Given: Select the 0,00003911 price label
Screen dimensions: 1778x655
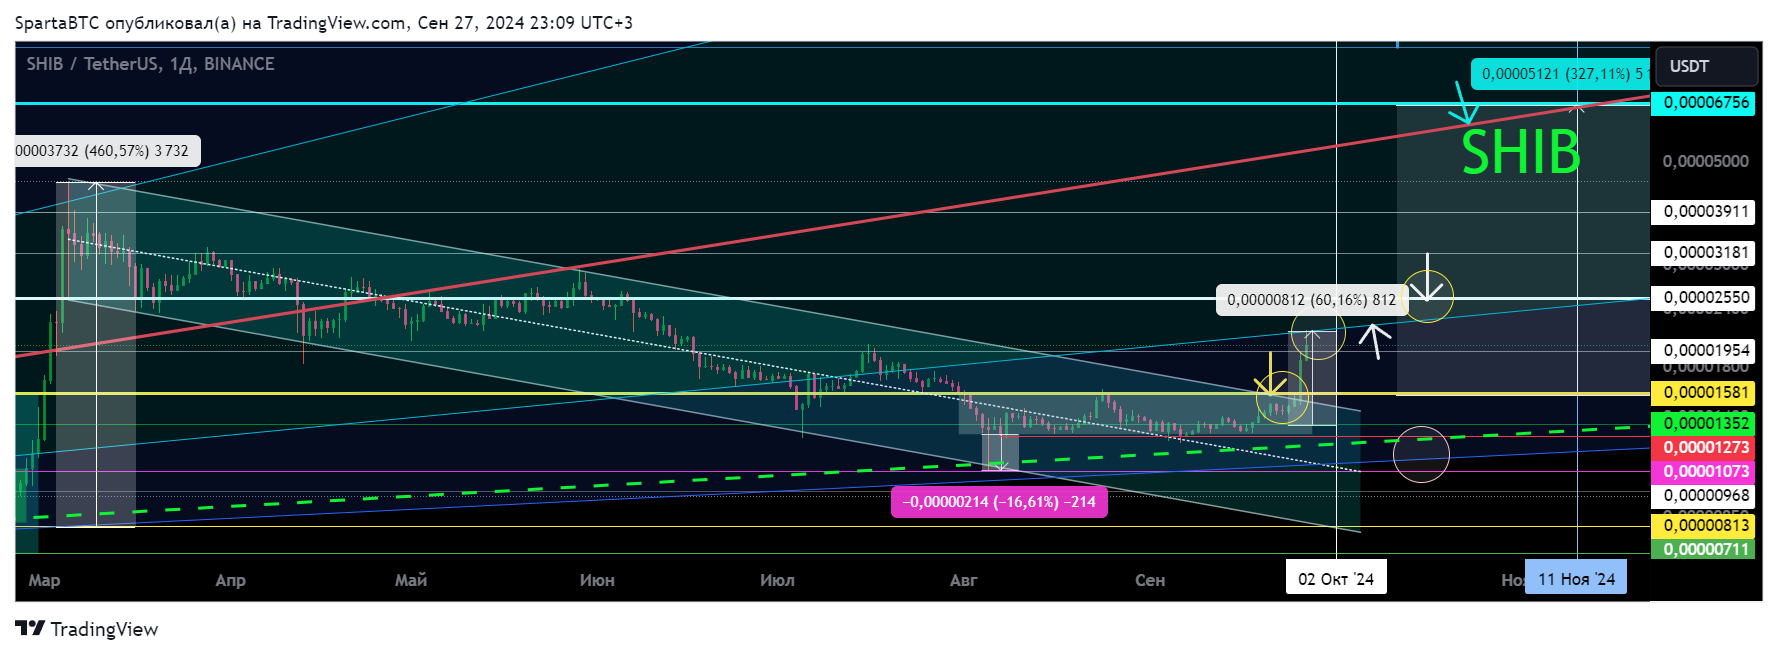Looking at the screenshot, I should [1703, 212].
